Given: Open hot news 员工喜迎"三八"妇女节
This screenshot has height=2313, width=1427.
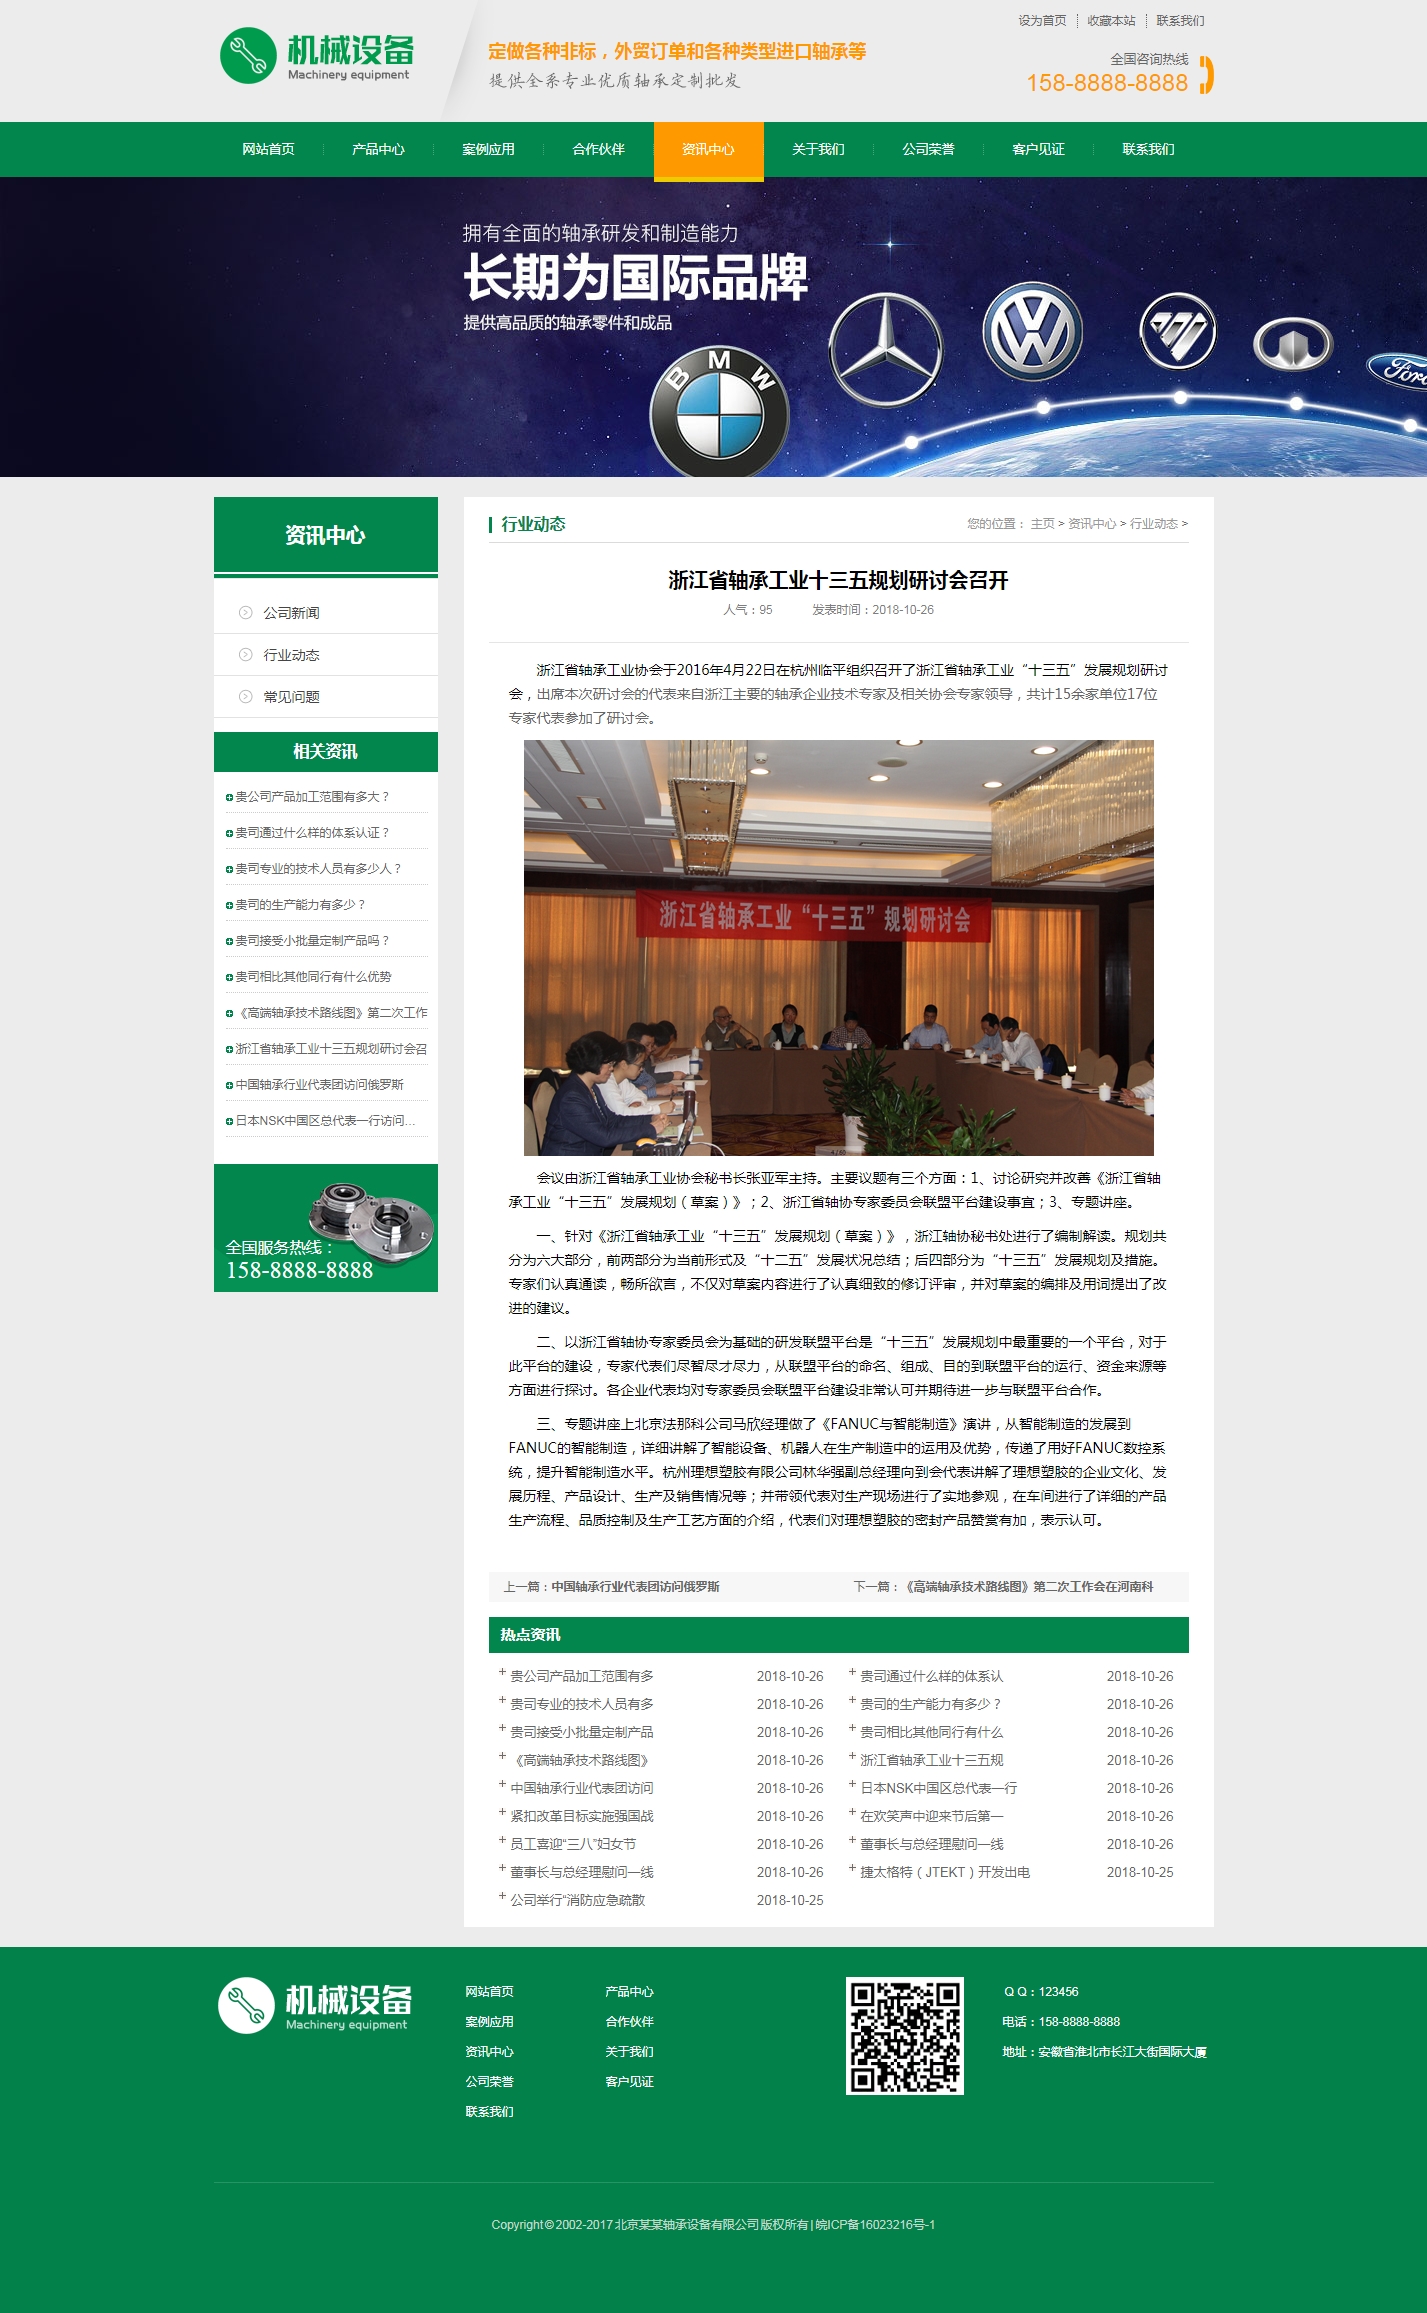Looking at the screenshot, I should 573,1845.
